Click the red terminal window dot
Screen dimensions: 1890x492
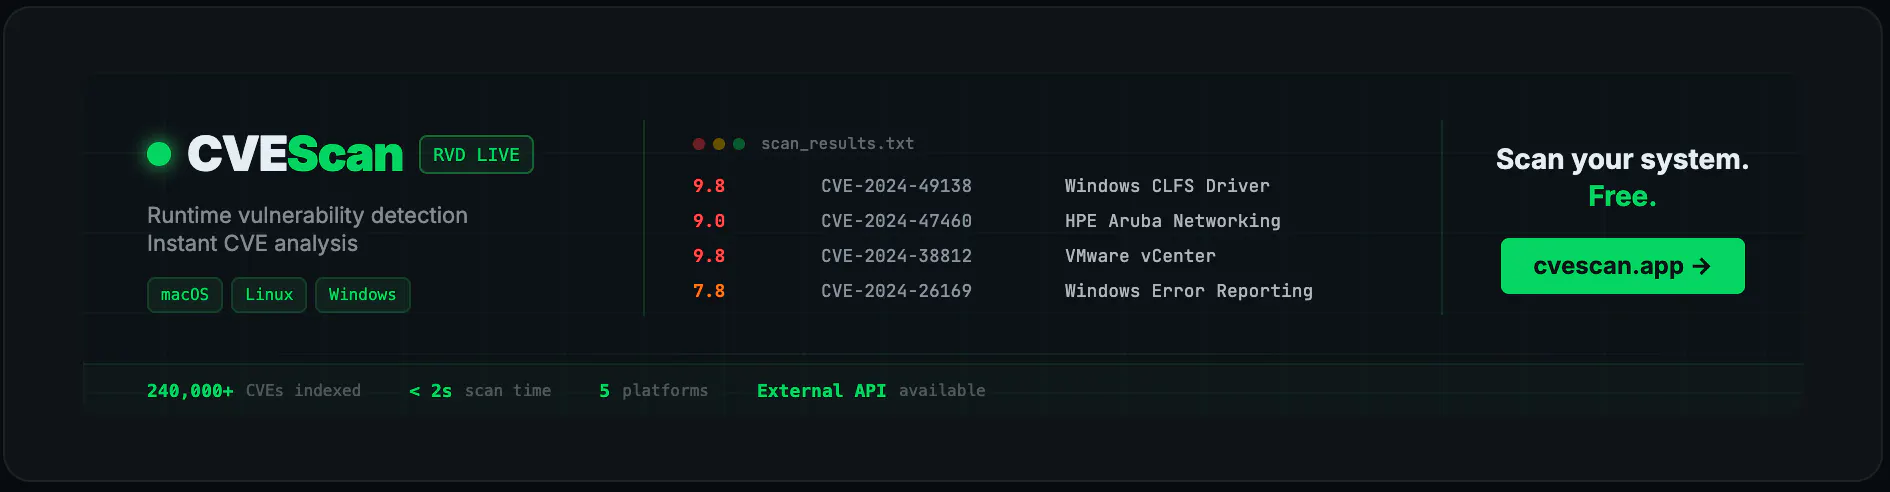(699, 144)
